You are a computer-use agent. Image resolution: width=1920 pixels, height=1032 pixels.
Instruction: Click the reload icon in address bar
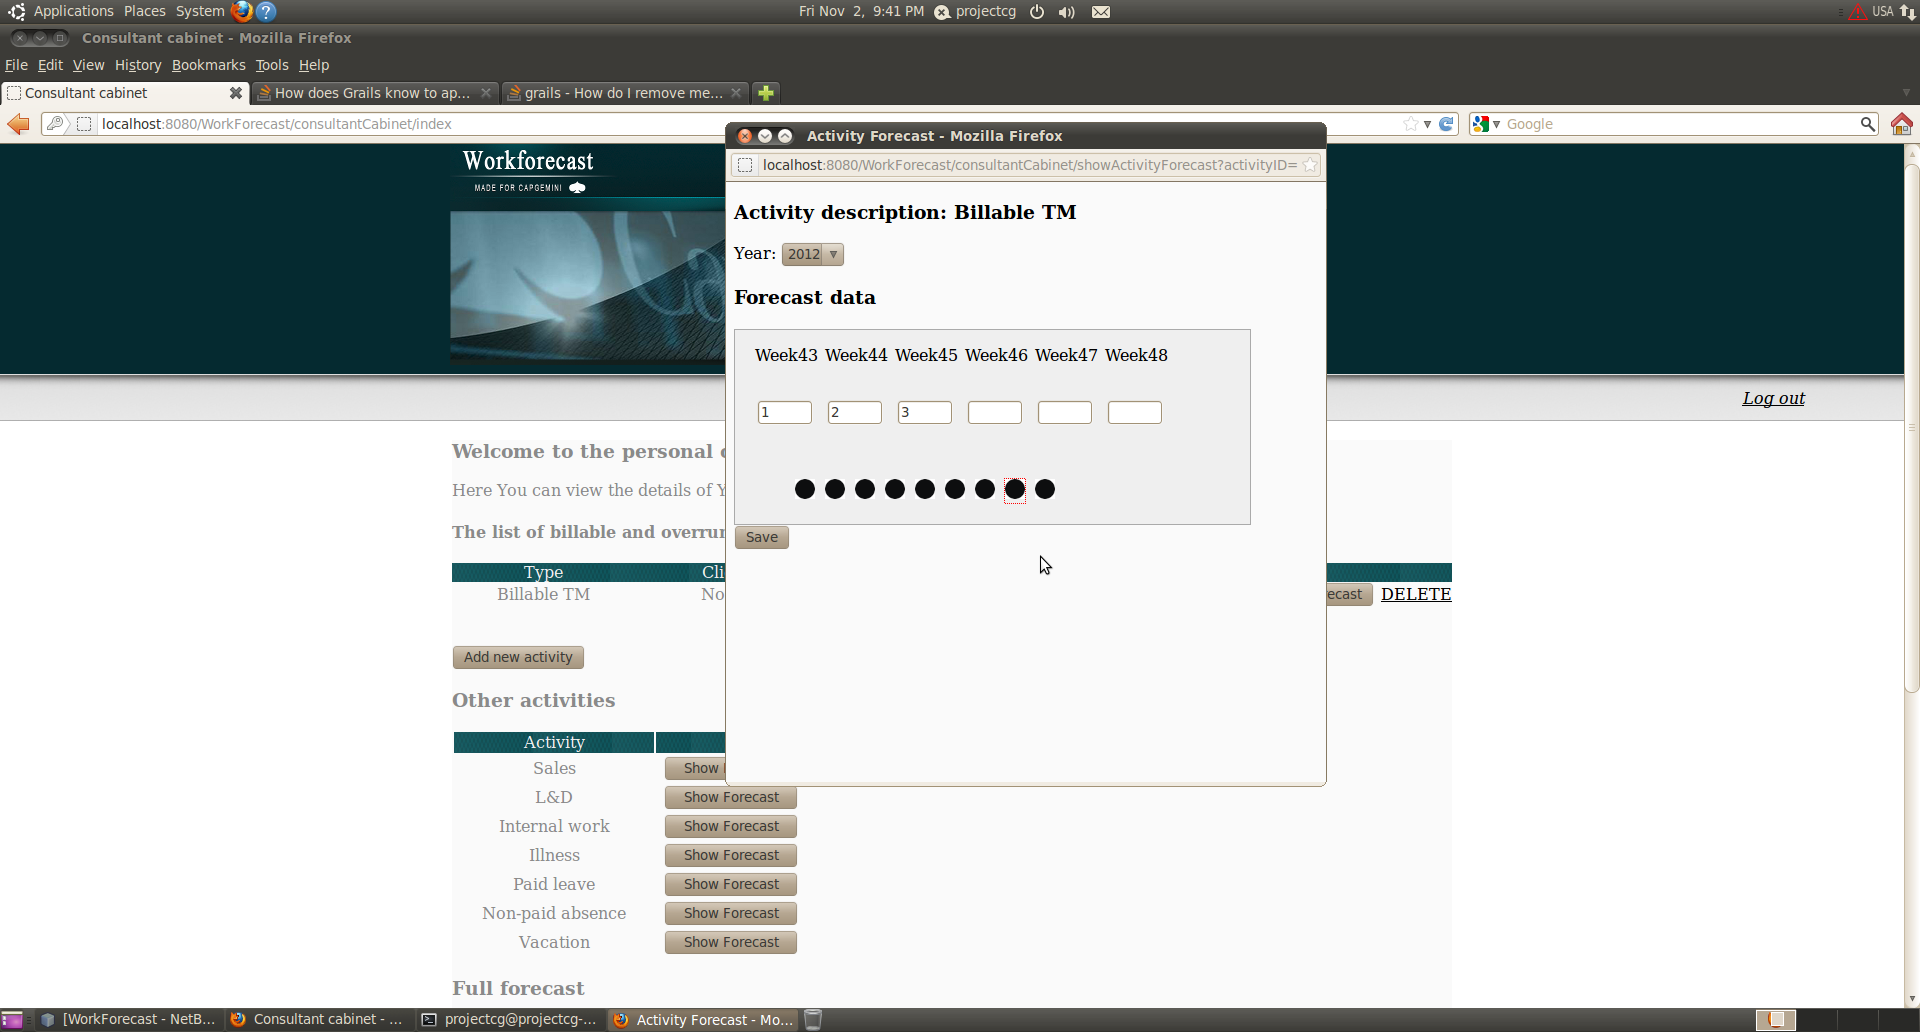point(1446,124)
